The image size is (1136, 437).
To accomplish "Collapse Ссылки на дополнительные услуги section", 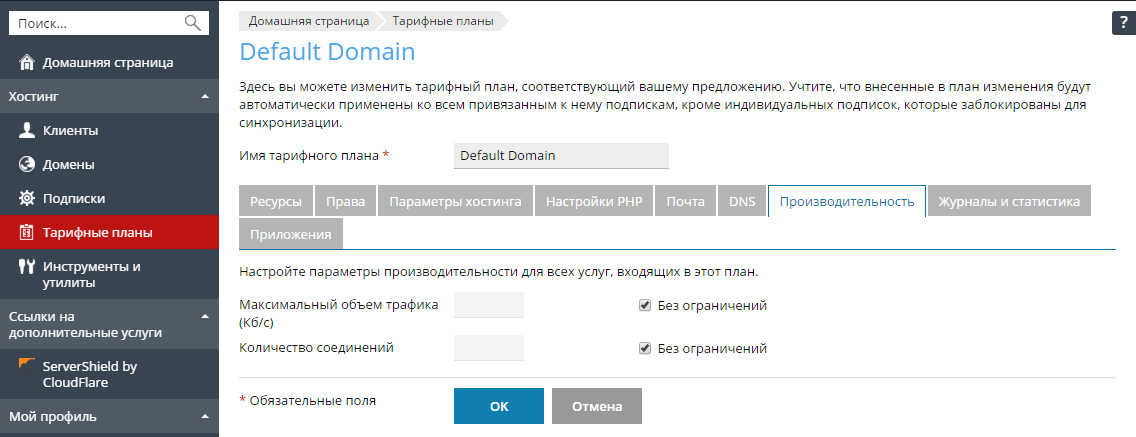I will (204, 317).
